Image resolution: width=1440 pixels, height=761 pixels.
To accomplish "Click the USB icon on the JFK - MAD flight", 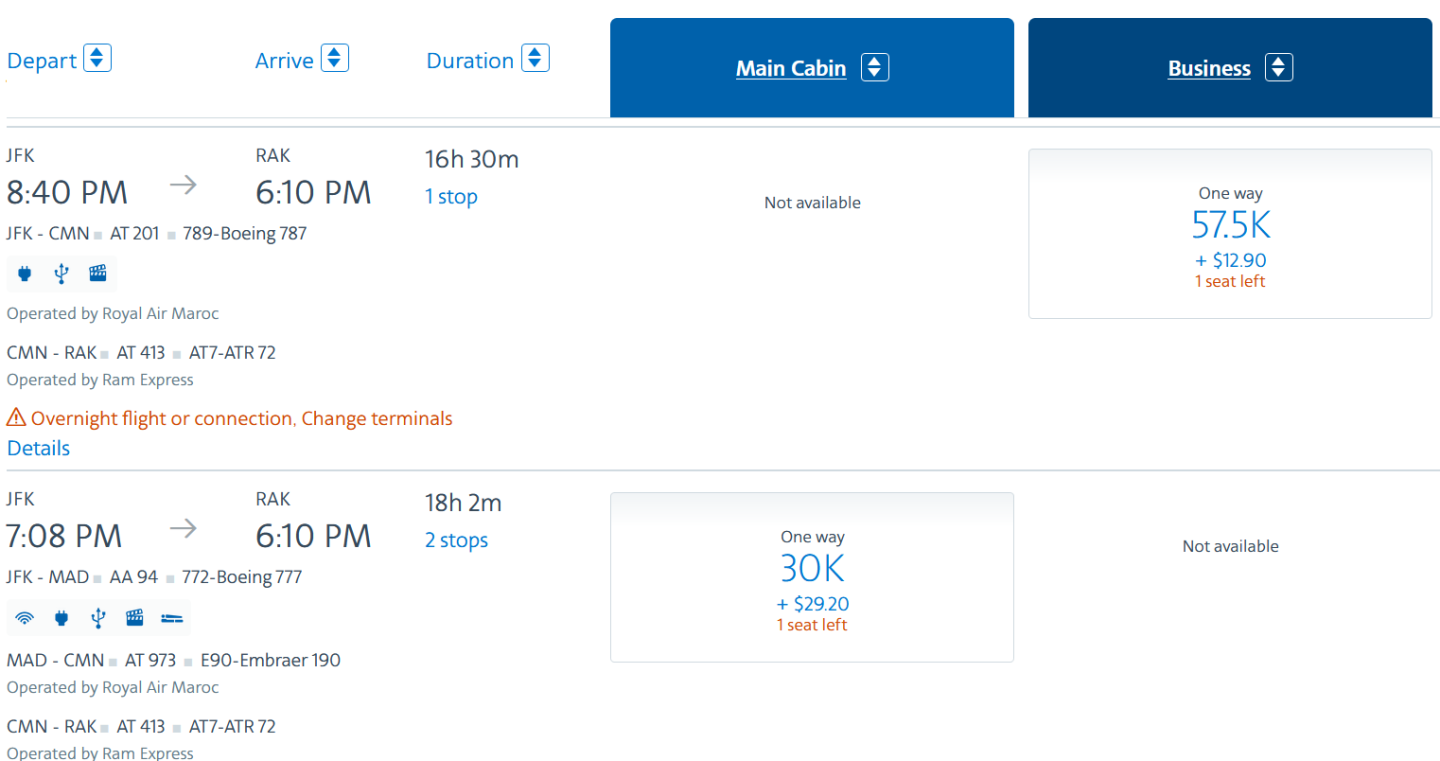I will pyautogui.click(x=98, y=618).
